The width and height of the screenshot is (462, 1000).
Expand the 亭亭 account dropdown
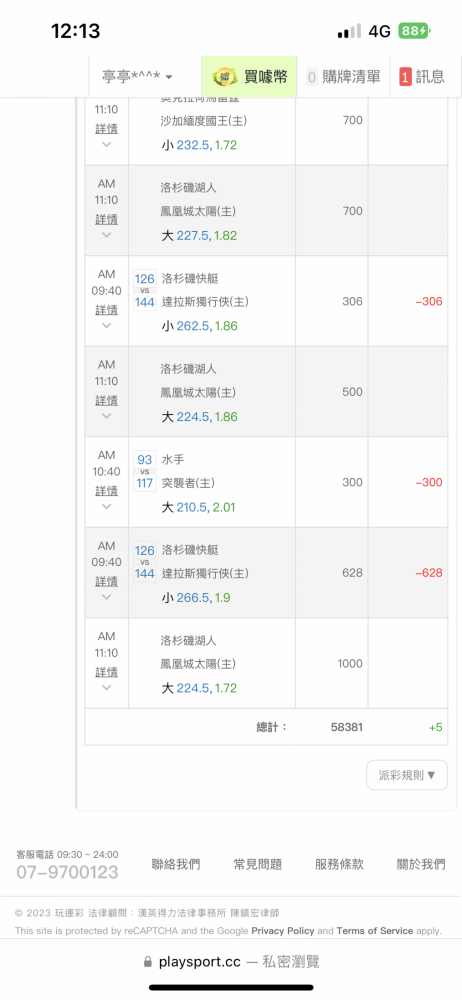137,77
